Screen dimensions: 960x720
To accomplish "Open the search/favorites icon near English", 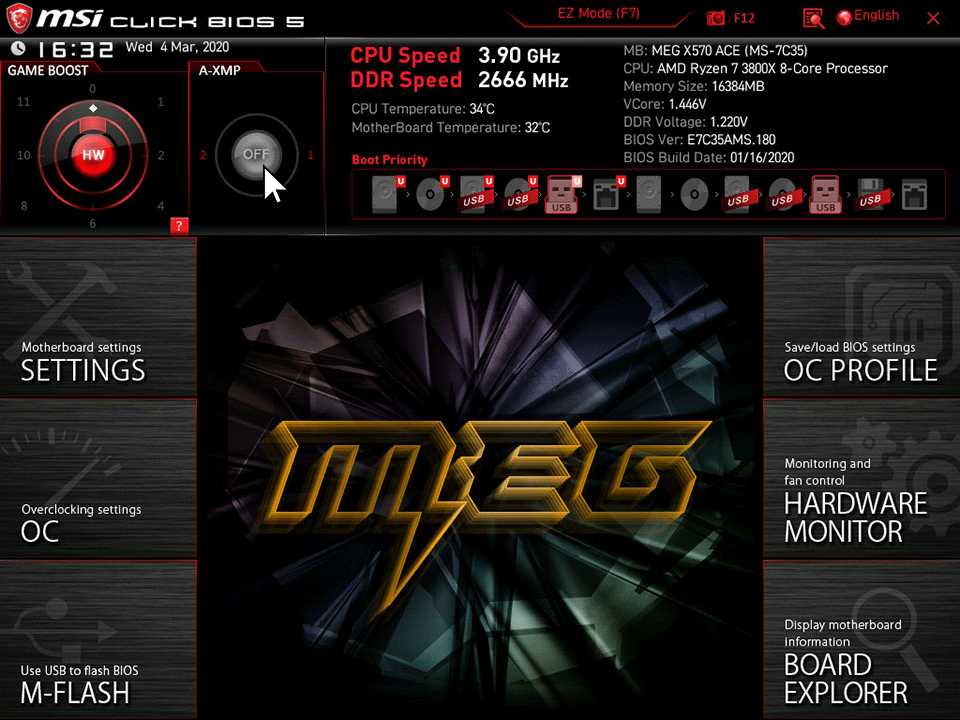I will [813, 18].
